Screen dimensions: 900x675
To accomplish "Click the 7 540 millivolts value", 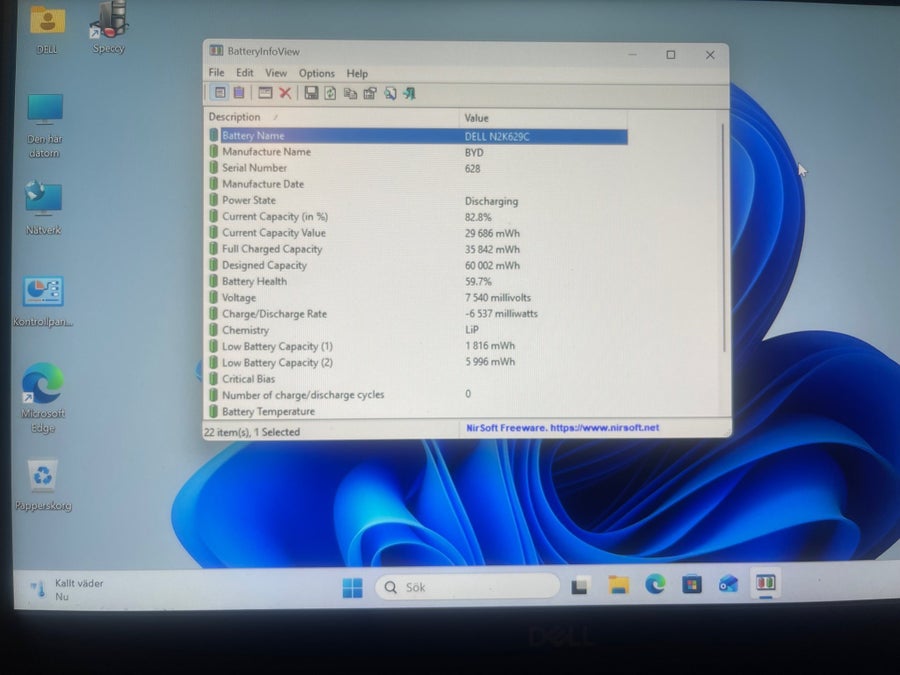I will click(x=498, y=297).
